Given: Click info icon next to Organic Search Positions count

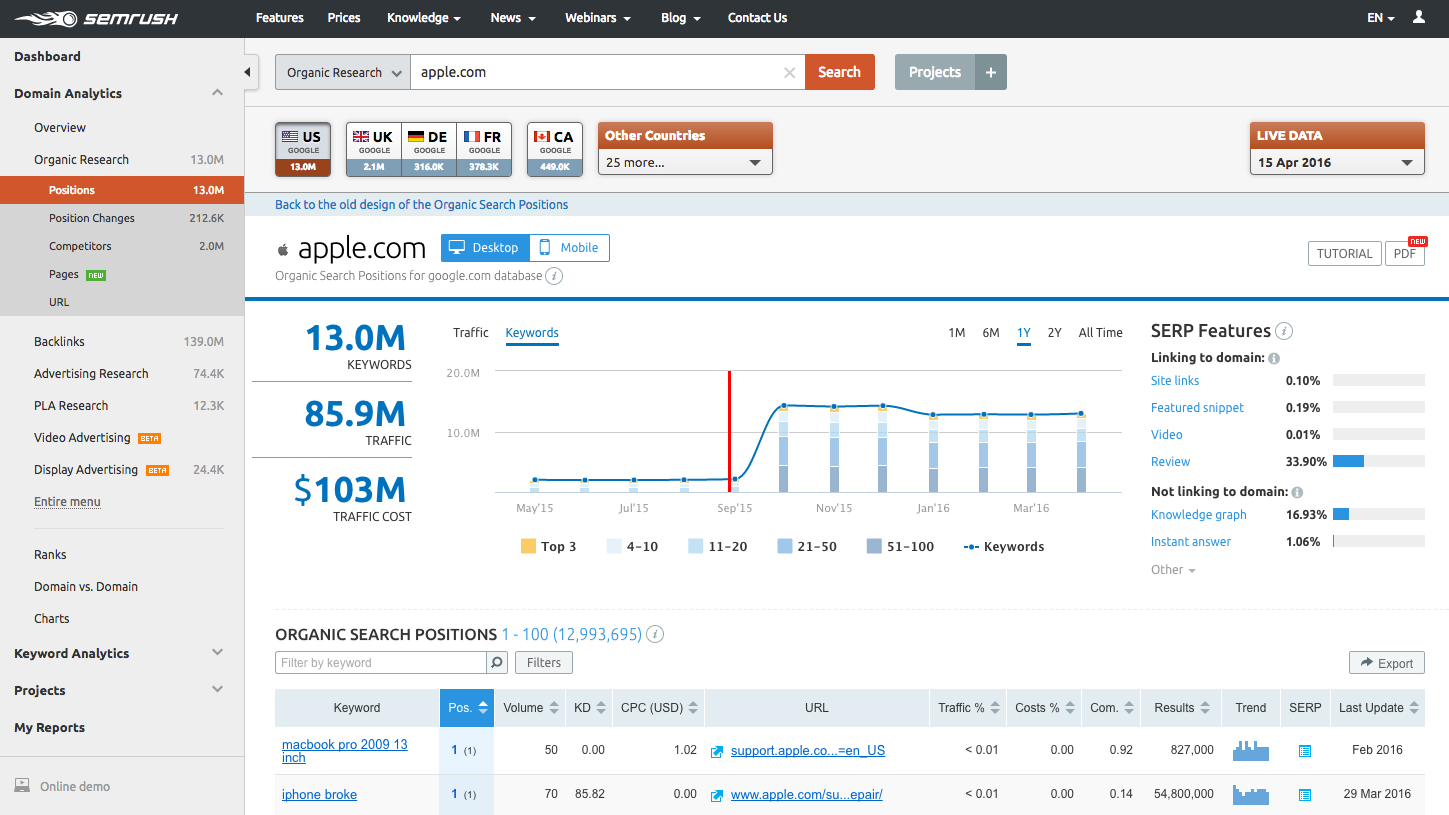Looking at the screenshot, I should [655, 634].
